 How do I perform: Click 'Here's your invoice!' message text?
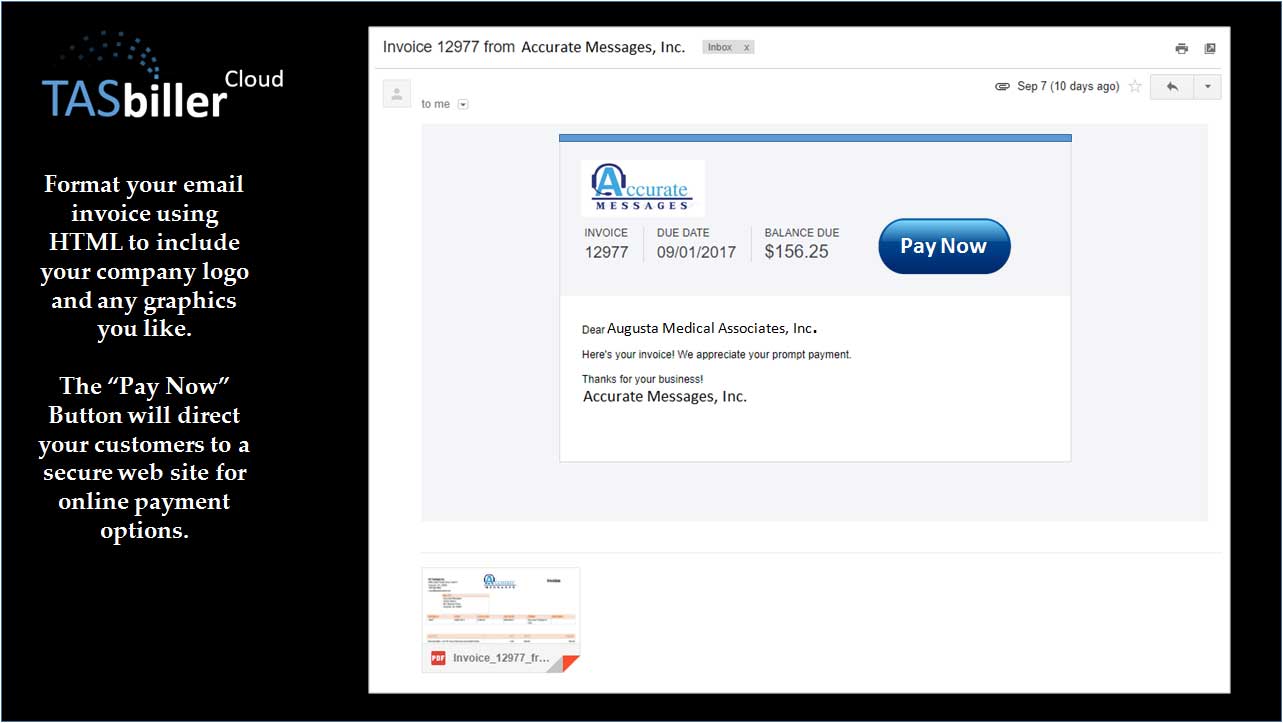click(716, 355)
